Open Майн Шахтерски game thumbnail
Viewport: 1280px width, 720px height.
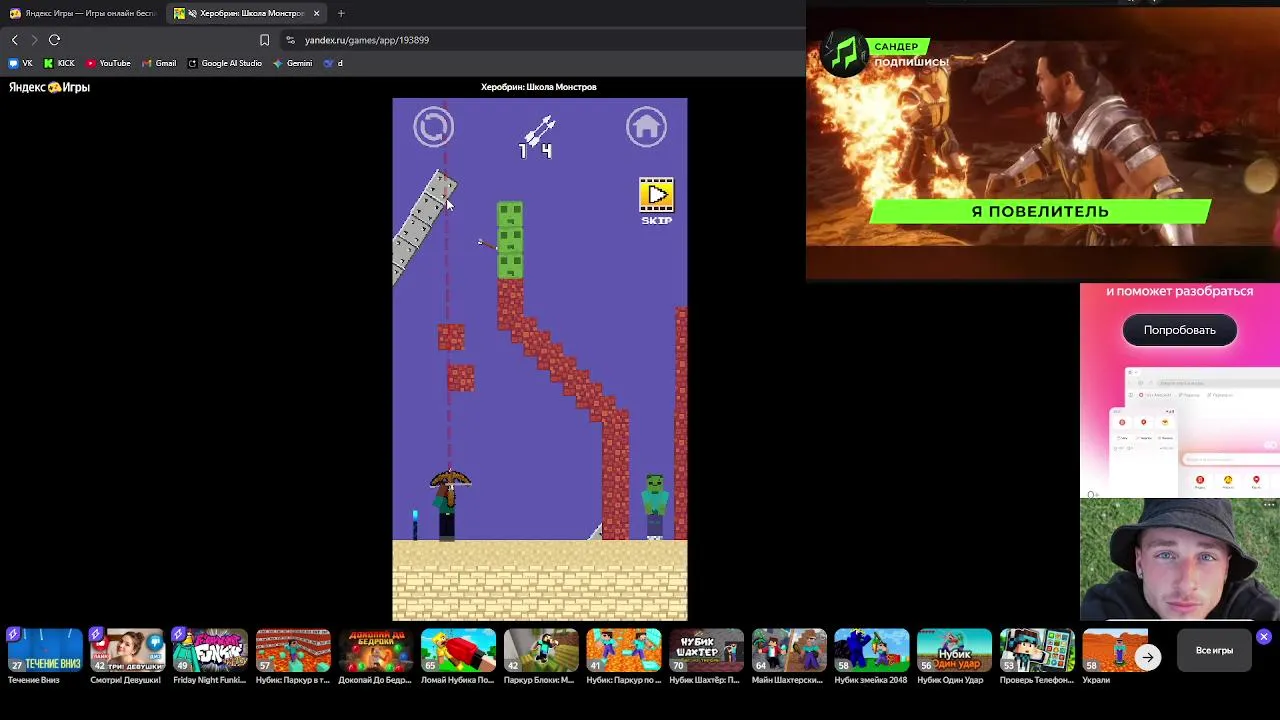coord(789,651)
